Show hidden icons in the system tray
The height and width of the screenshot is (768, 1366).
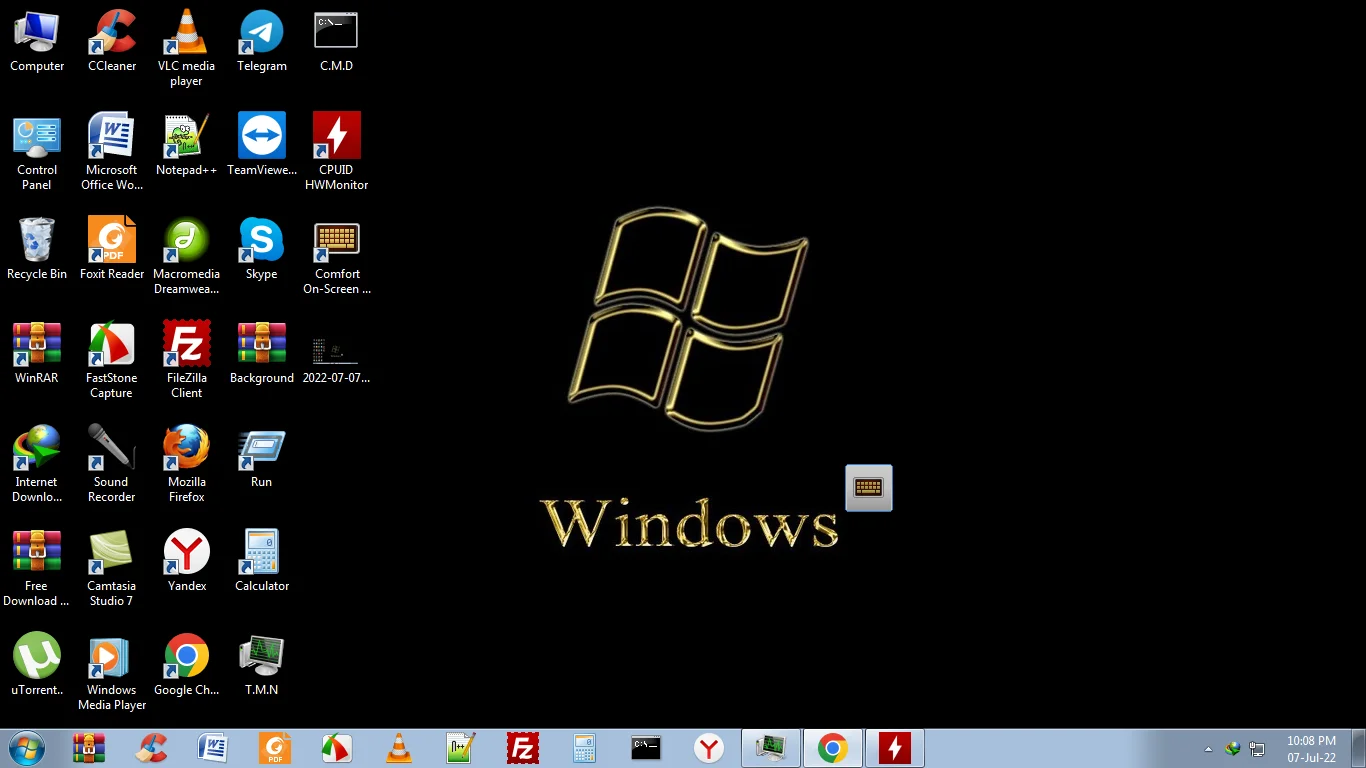point(1207,749)
